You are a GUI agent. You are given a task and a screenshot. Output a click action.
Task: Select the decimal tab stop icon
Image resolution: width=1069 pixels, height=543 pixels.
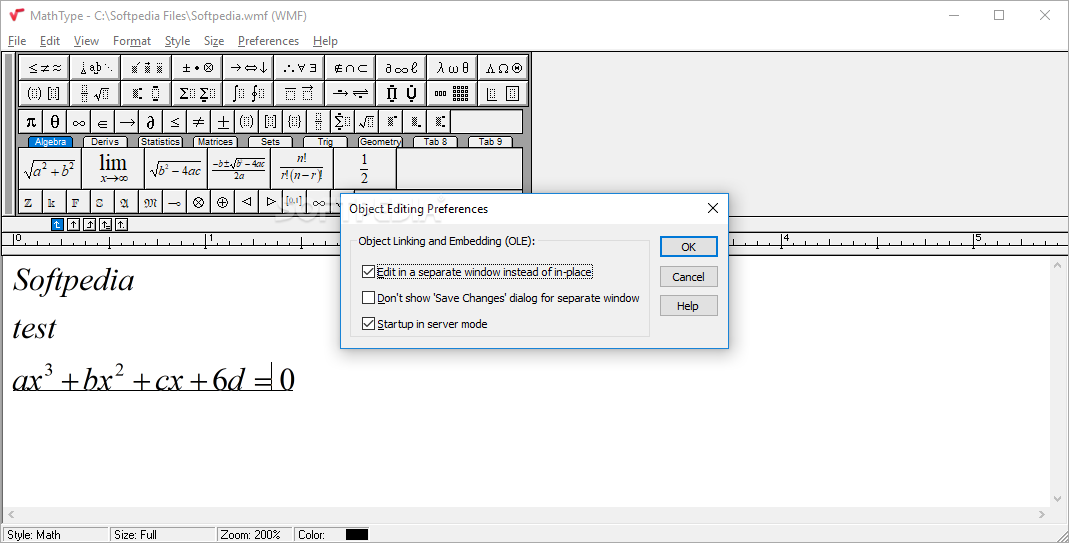pyautogui.click(x=121, y=224)
